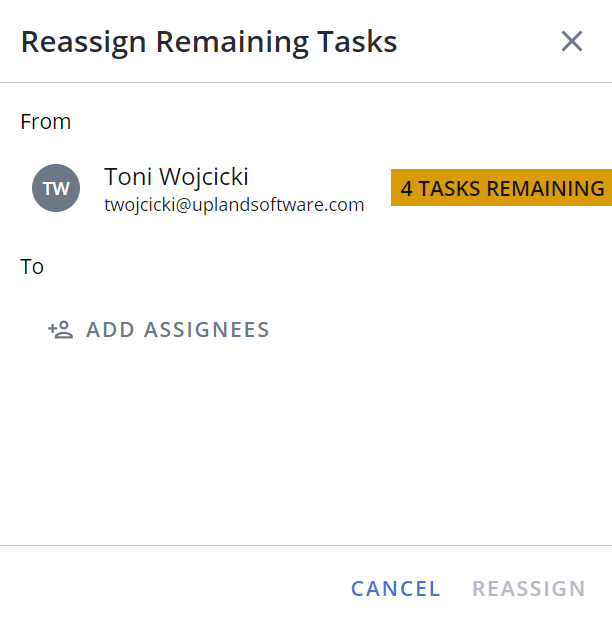Click the number 4 in the yellow badge
This screenshot has height=624, width=612.
point(406,188)
